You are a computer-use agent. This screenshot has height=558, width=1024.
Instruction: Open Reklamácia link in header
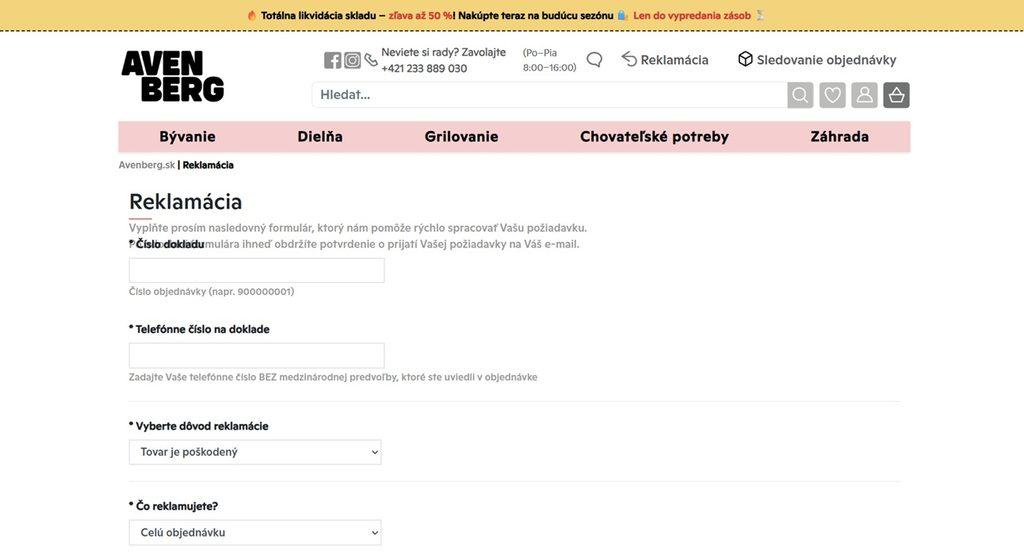(x=665, y=59)
